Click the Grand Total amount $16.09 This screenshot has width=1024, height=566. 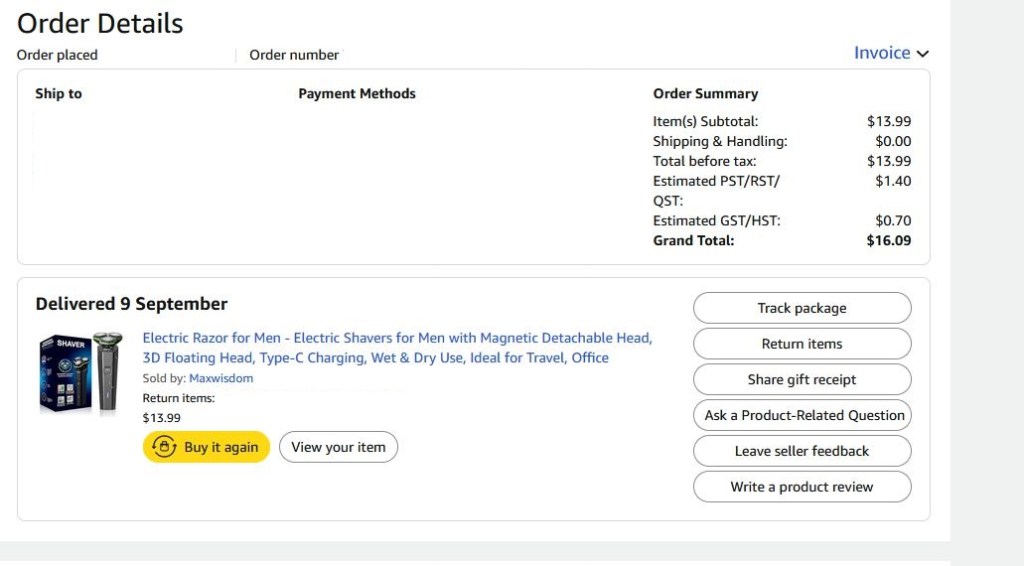pos(889,240)
